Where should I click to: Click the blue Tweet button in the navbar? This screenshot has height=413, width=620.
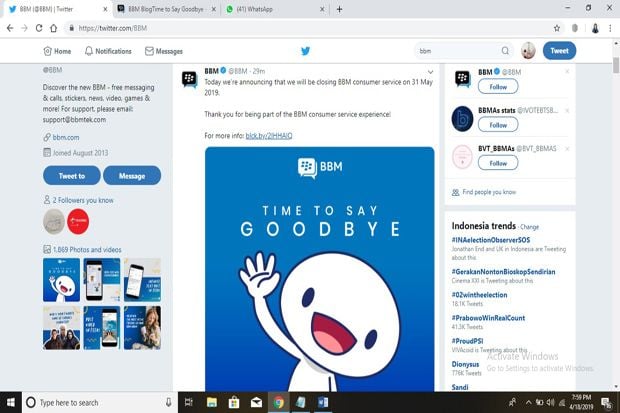click(559, 51)
